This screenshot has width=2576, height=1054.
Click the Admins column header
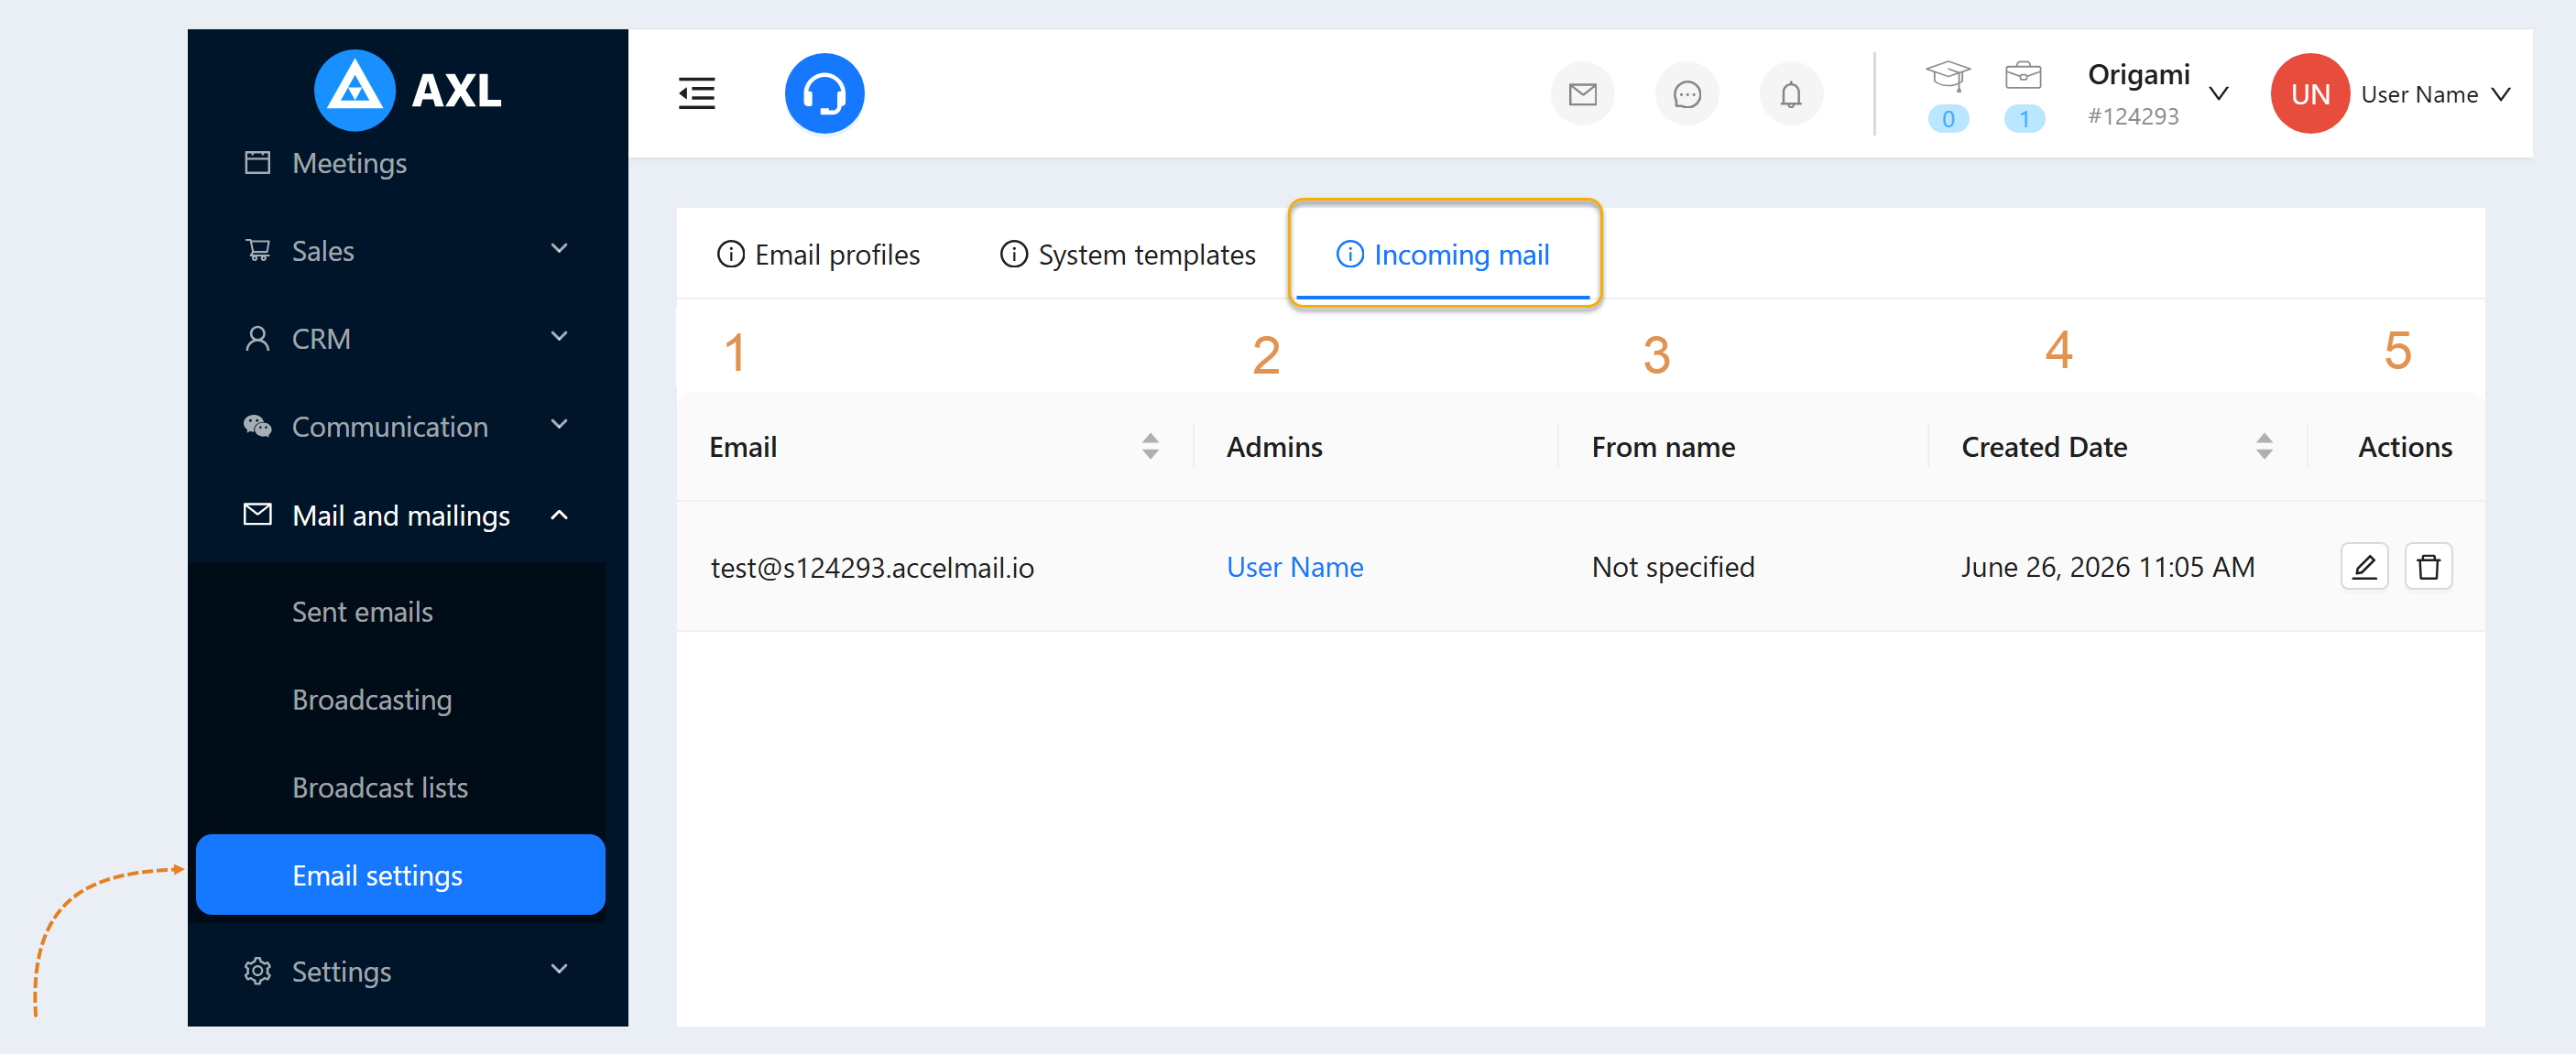pos(1274,446)
